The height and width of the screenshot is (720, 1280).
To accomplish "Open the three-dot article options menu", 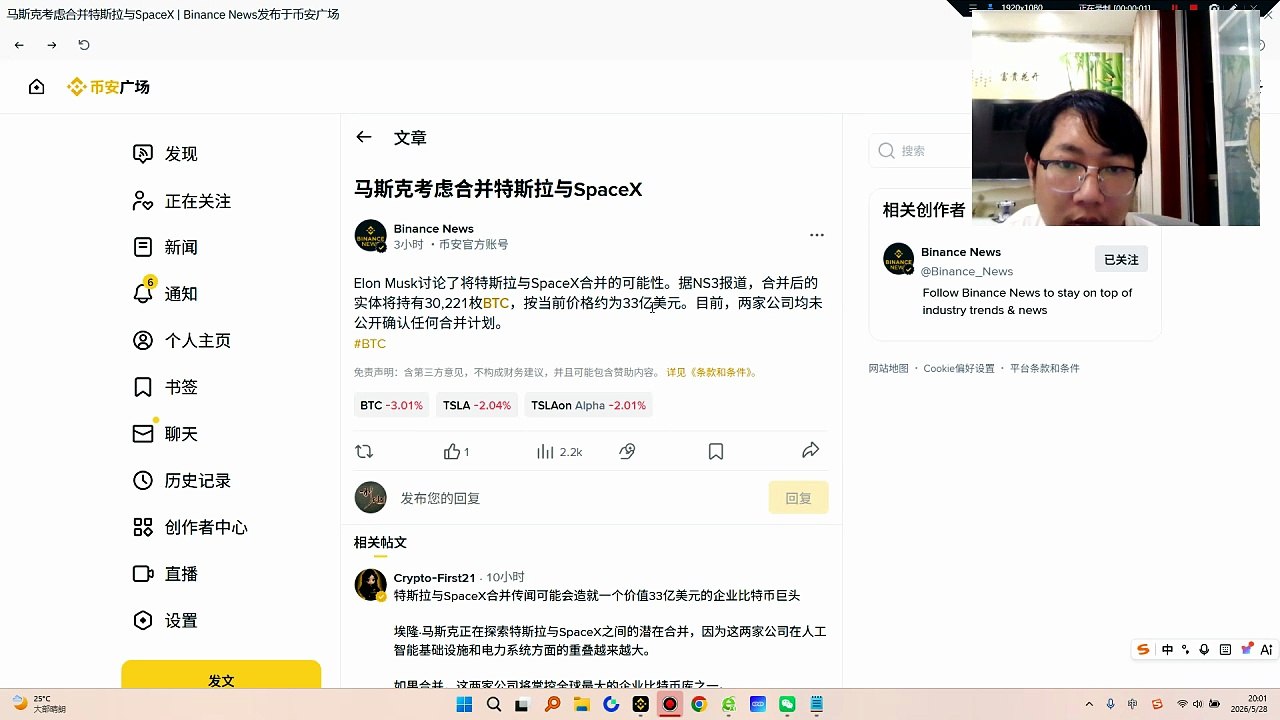I will 817,235.
